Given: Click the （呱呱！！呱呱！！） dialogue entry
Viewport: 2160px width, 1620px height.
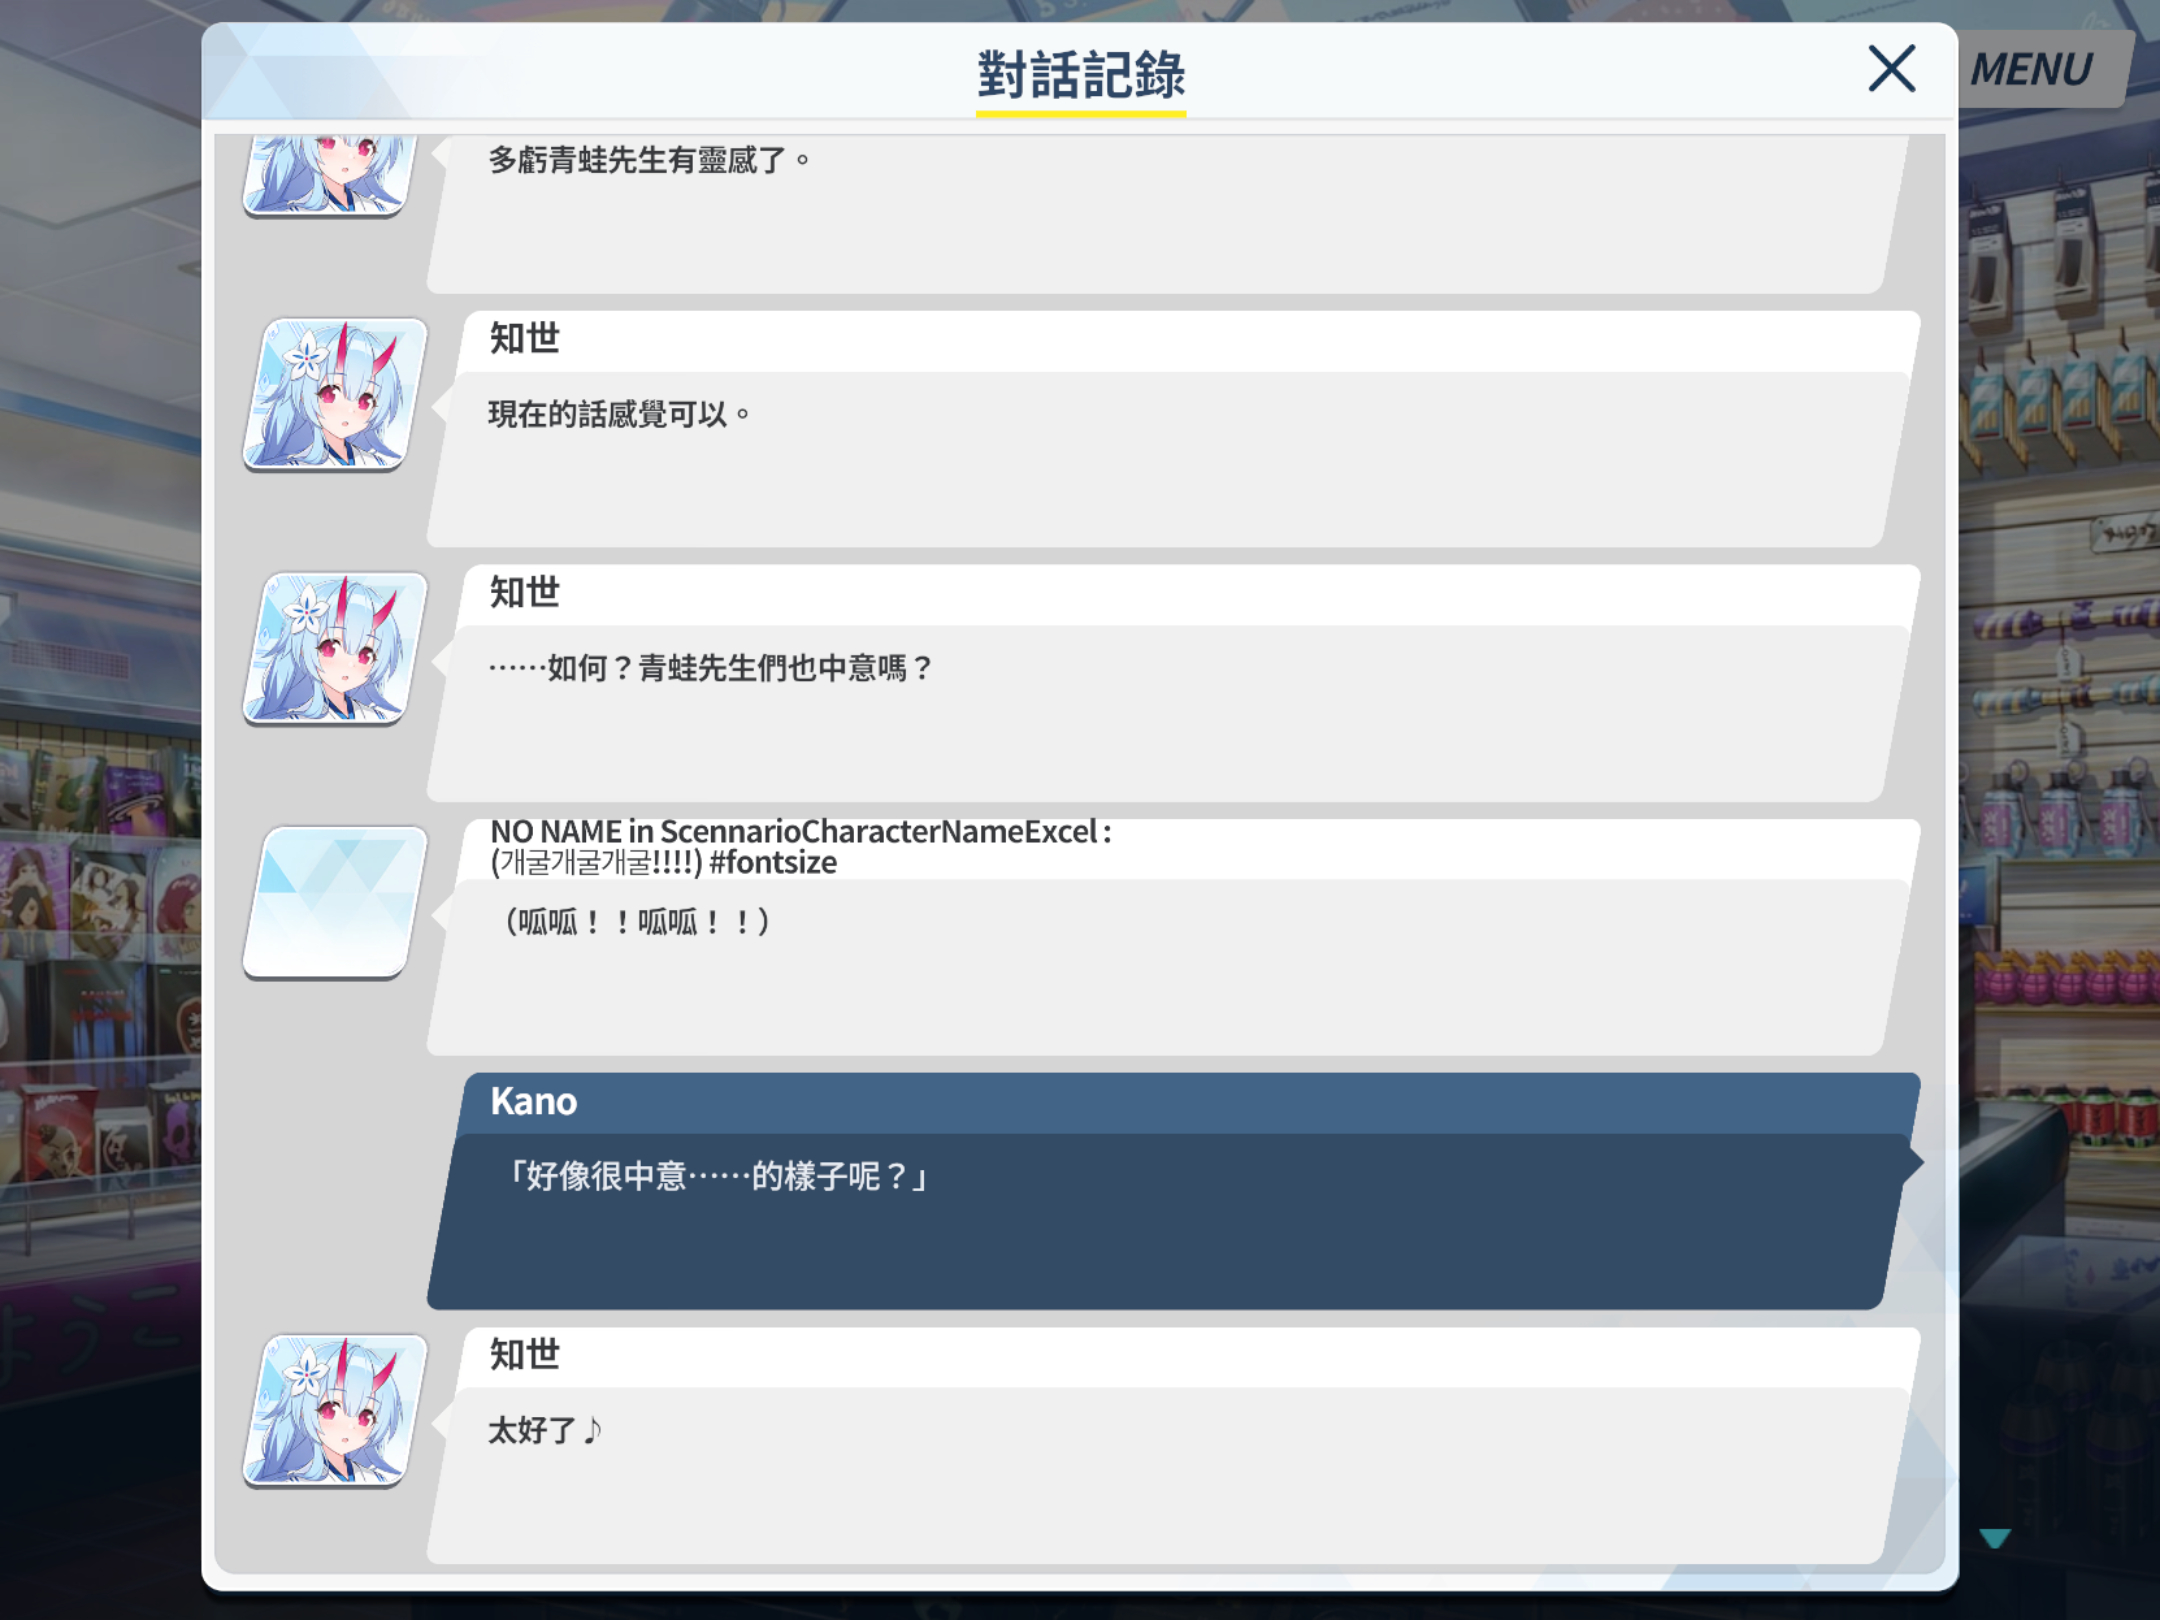Looking at the screenshot, I should click(x=1174, y=937).
